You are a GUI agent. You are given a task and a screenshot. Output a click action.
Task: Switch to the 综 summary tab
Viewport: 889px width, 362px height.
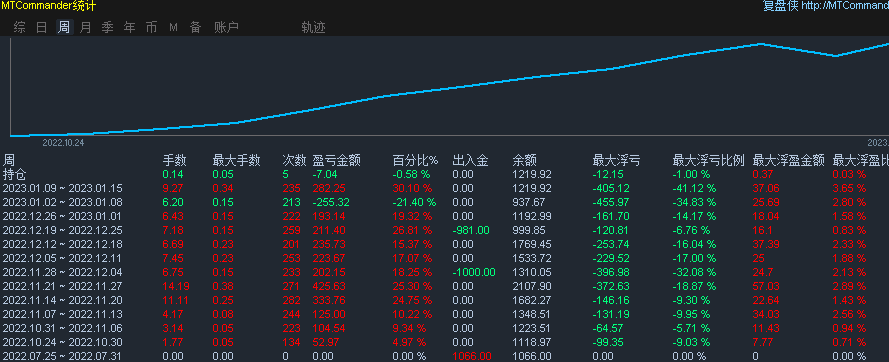[20, 27]
